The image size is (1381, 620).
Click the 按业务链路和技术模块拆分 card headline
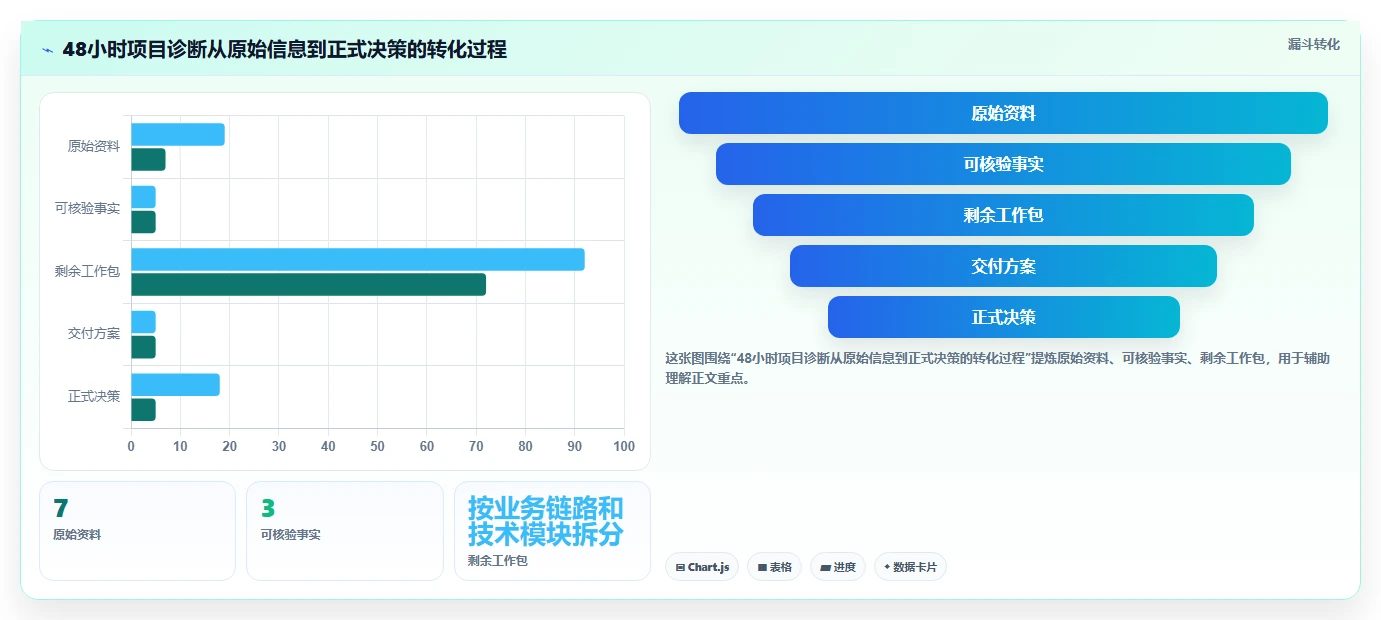546,520
